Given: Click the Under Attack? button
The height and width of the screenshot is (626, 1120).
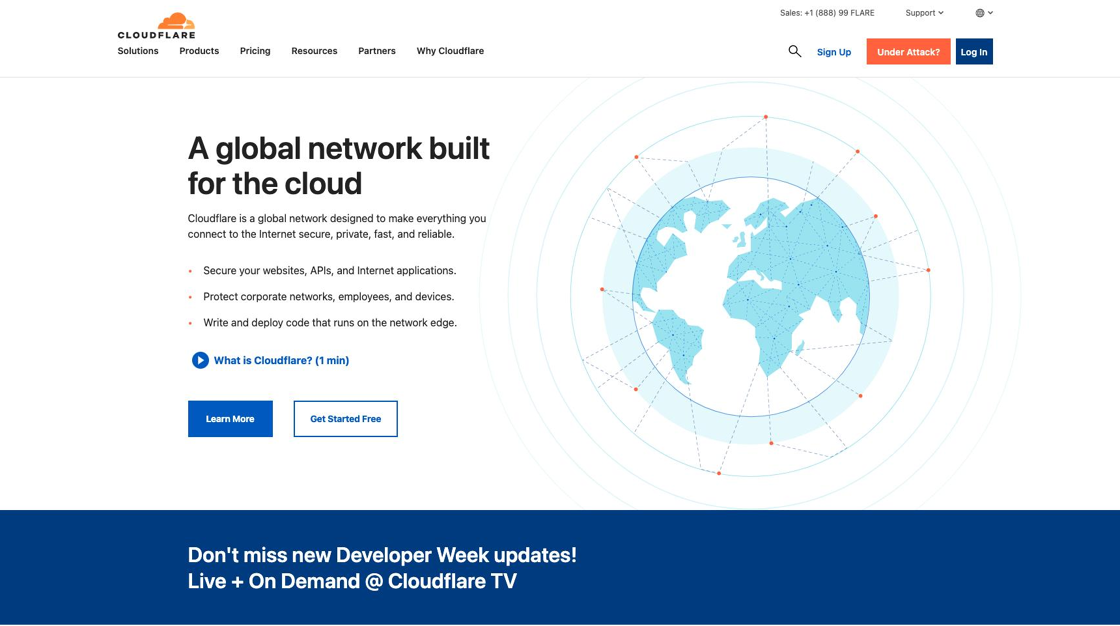Looking at the screenshot, I should point(908,51).
